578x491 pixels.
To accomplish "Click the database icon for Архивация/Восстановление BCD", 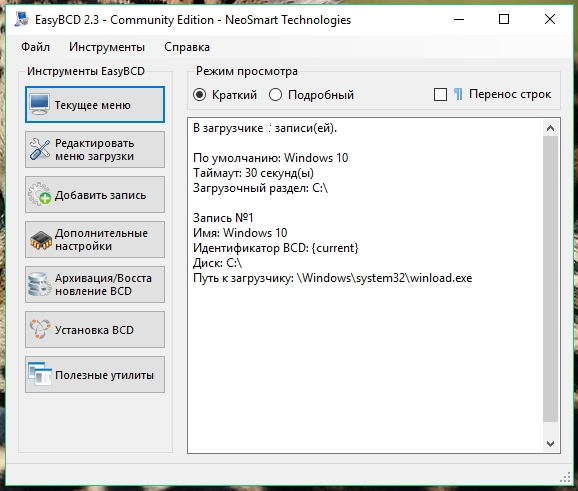I will pos(39,284).
